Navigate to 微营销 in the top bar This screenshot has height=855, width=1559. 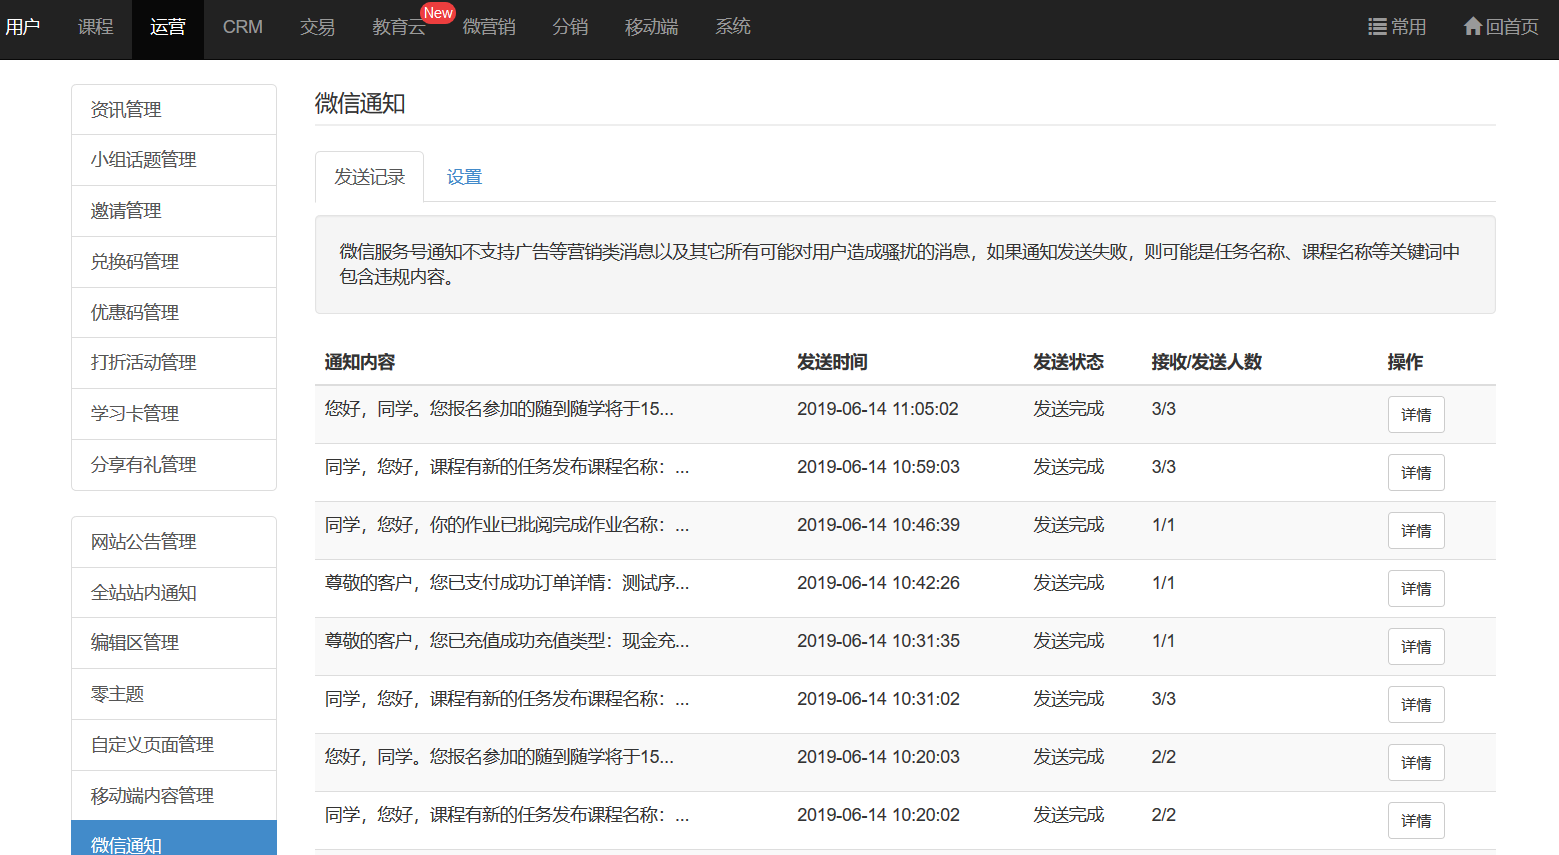(488, 27)
